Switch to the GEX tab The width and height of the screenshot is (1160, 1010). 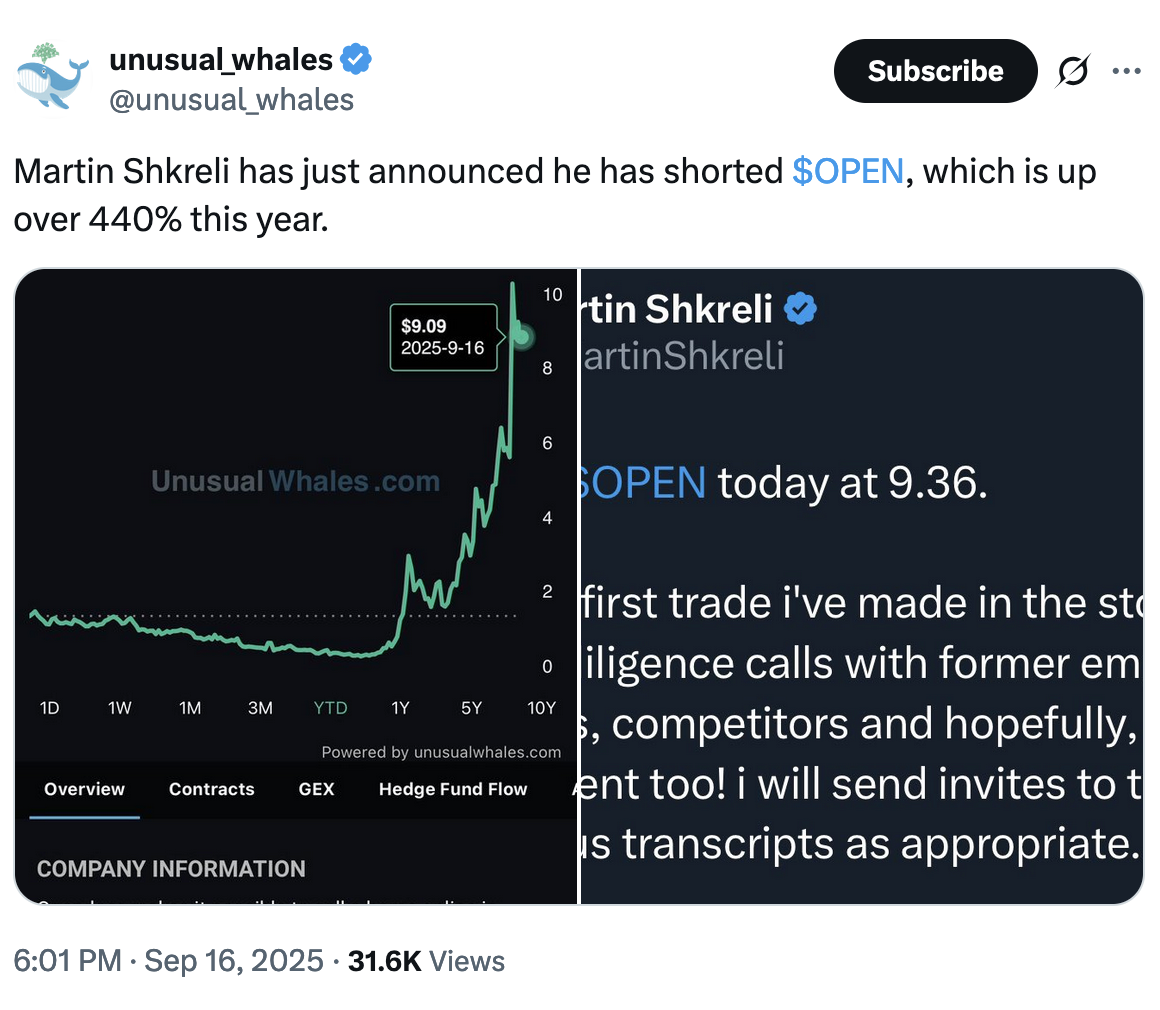click(x=317, y=789)
